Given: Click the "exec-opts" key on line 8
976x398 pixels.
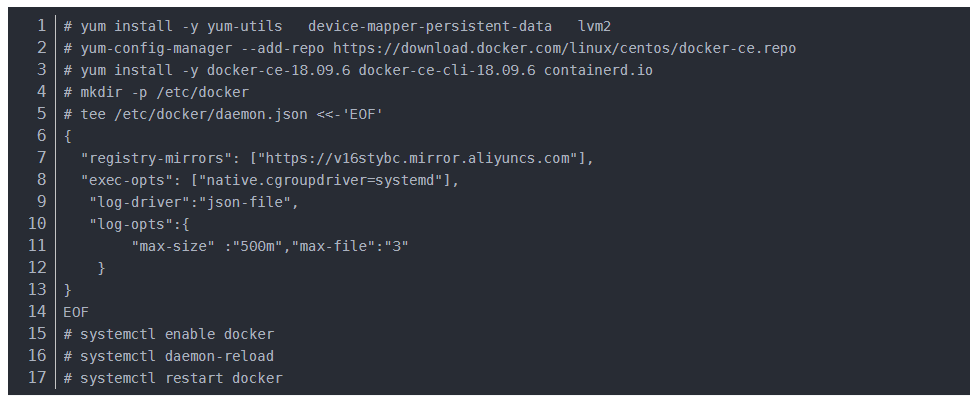Looking at the screenshot, I should point(126,181).
